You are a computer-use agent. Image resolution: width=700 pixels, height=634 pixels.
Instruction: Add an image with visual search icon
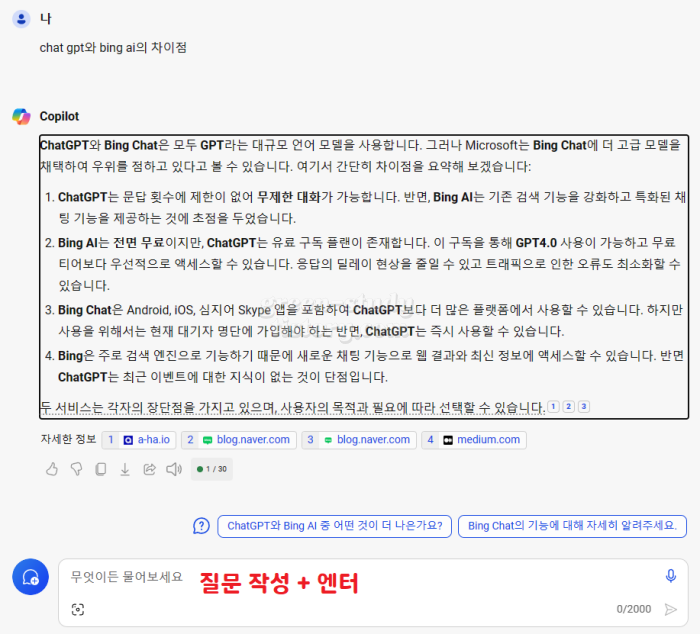tap(78, 609)
